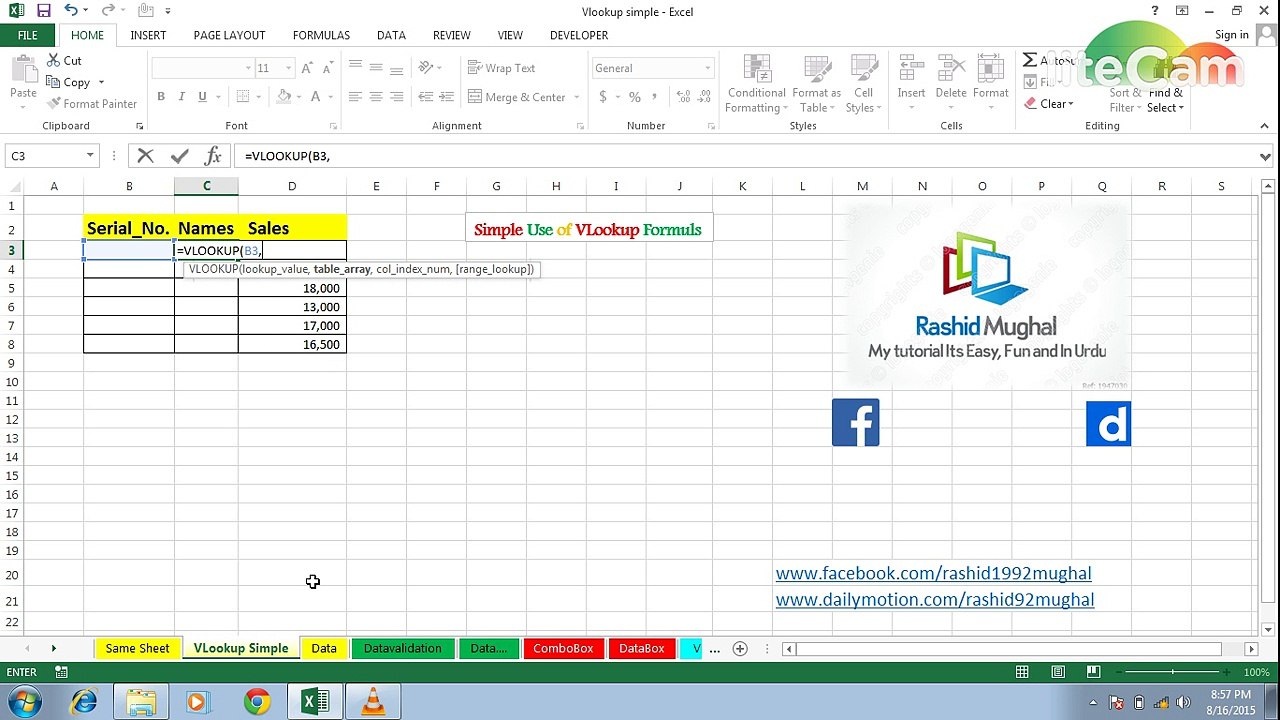
Task: Confirm the formula with the checkmark
Action: coord(180,156)
